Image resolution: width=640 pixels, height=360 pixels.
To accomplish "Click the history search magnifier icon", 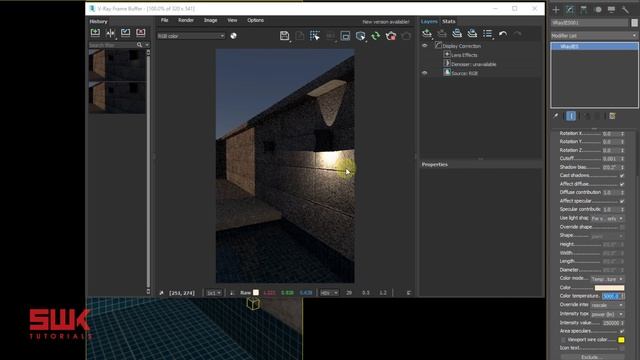I will [x=140, y=45].
